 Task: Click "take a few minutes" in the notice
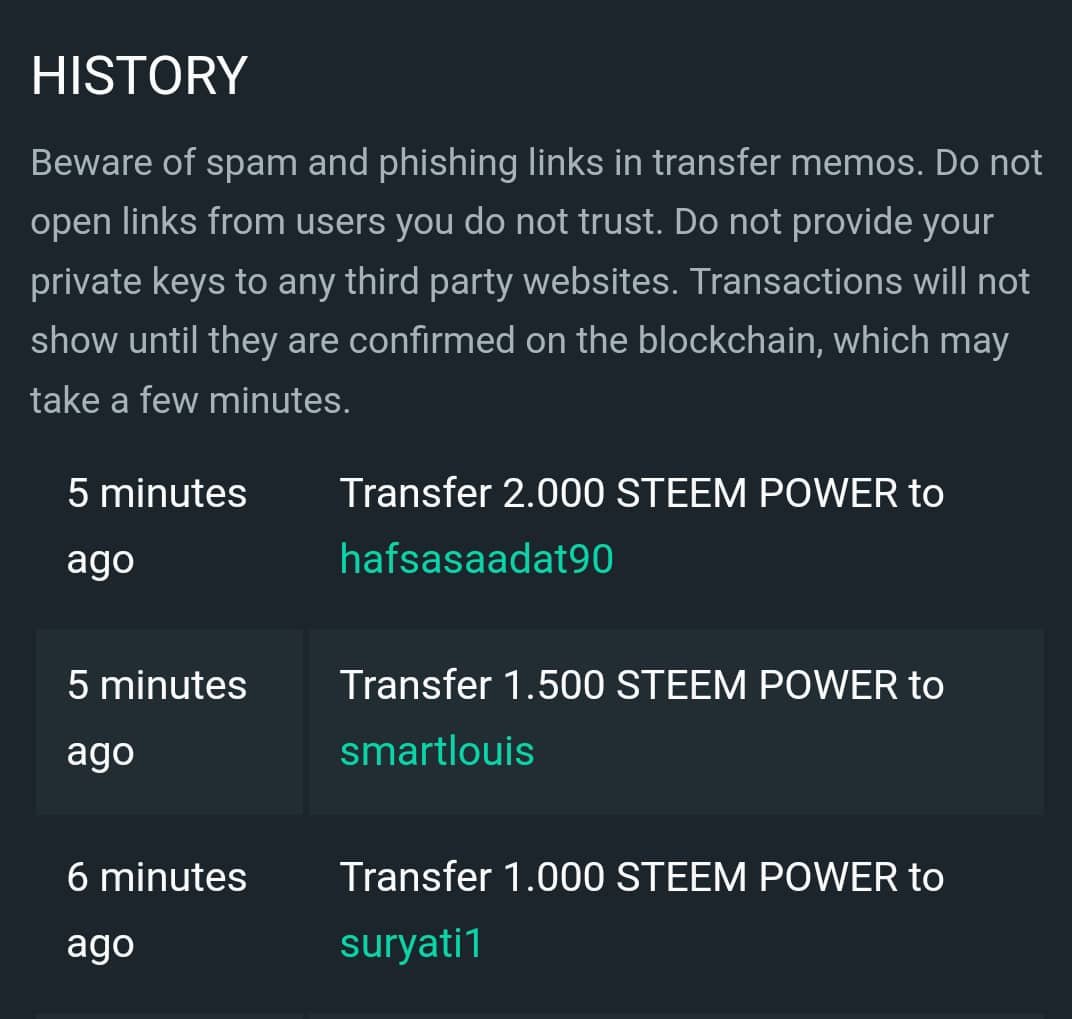pos(190,401)
